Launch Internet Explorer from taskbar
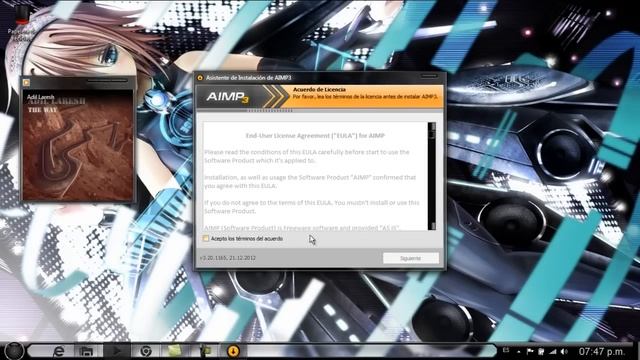The height and width of the screenshot is (360, 640). tap(59, 351)
